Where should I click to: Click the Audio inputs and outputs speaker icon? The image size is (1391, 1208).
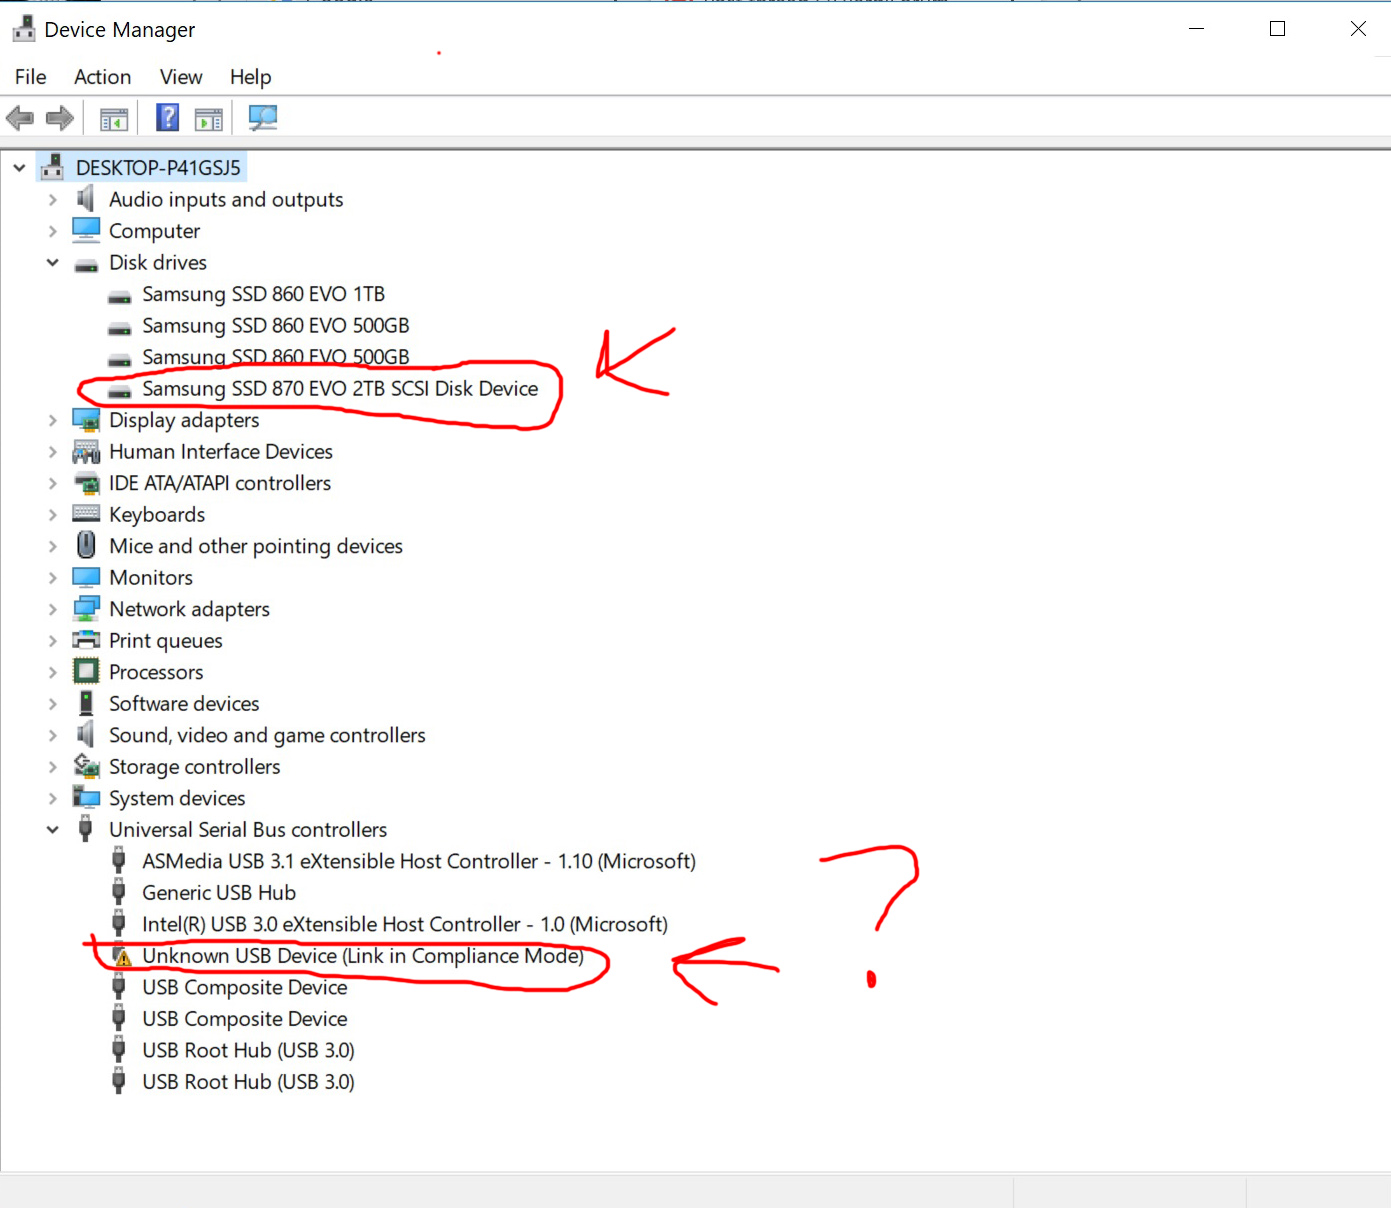(86, 199)
